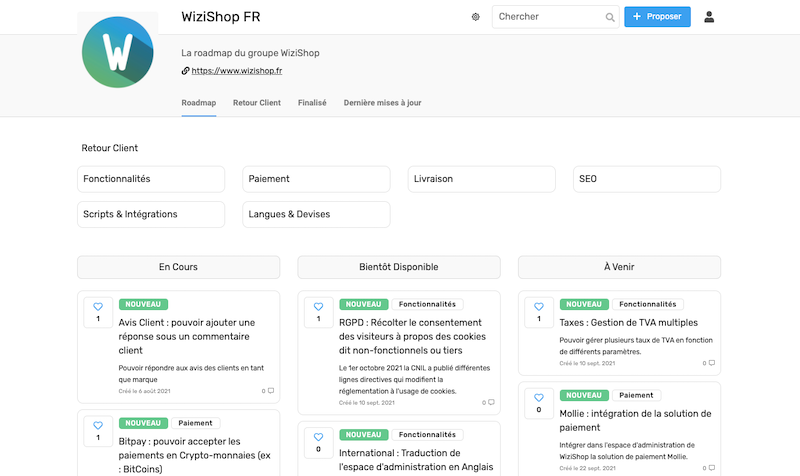
Task: Open the SEO category box
Action: click(647, 179)
